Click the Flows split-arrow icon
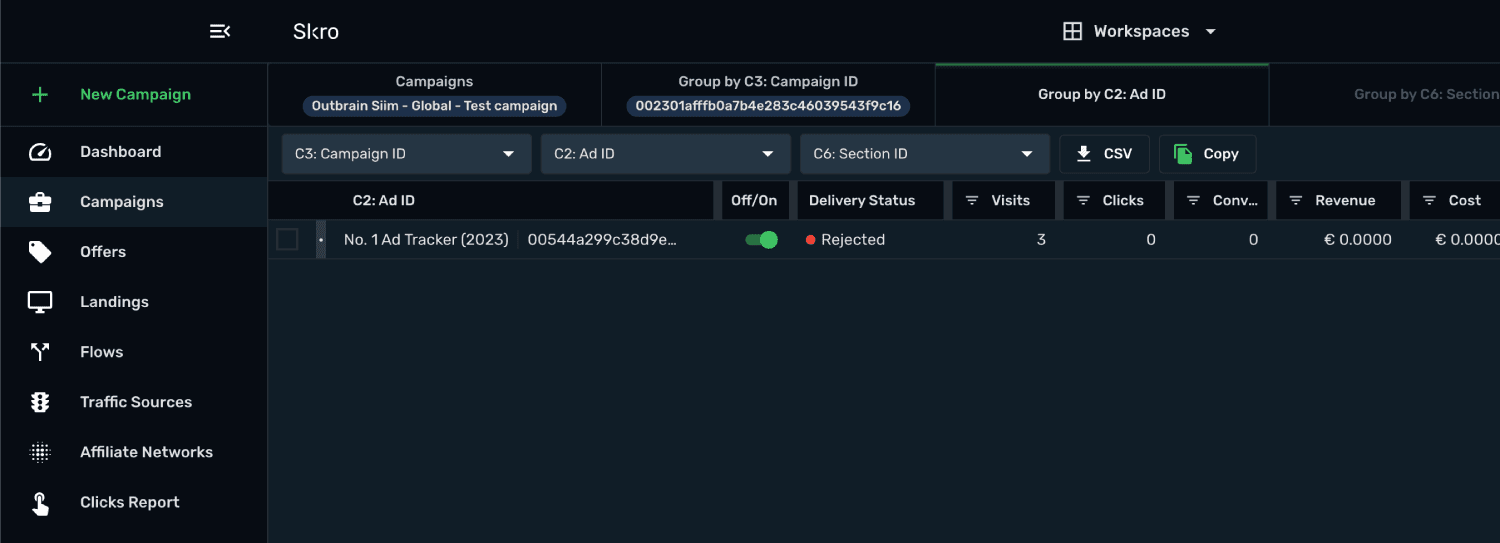 (40, 352)
